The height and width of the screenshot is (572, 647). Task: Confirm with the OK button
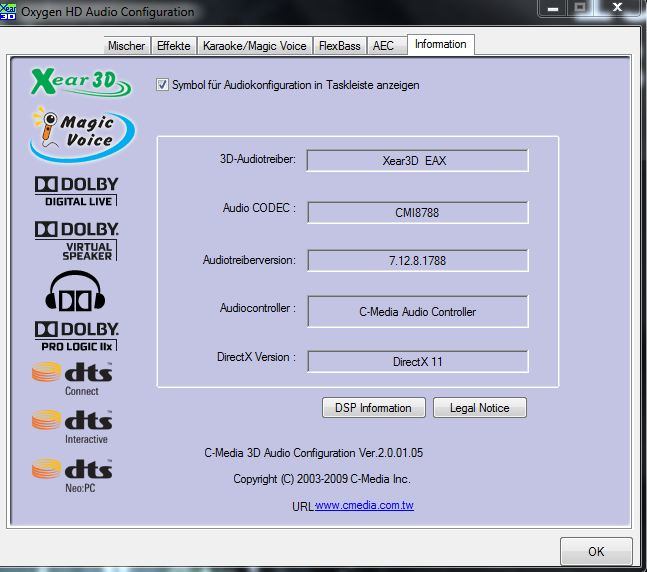[x=596, y=551]
